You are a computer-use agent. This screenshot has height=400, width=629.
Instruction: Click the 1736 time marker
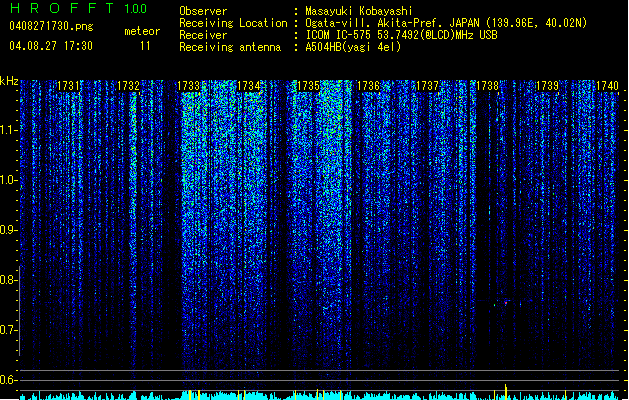pyautogui.click(x=368, y=86)
